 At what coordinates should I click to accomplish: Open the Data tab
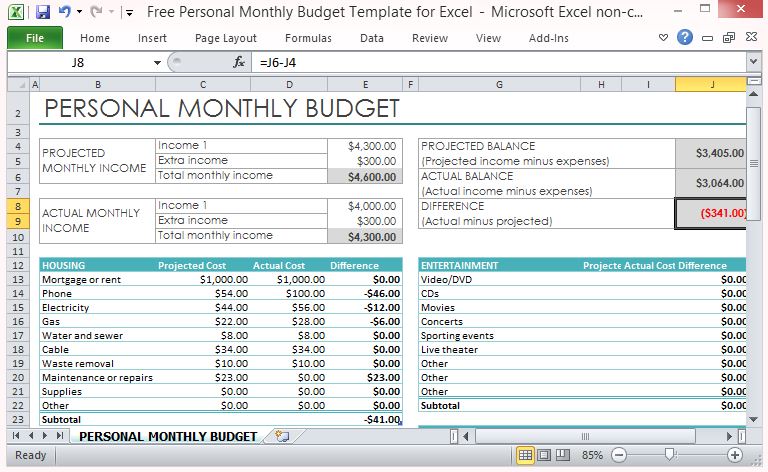(x=372, y=38)
